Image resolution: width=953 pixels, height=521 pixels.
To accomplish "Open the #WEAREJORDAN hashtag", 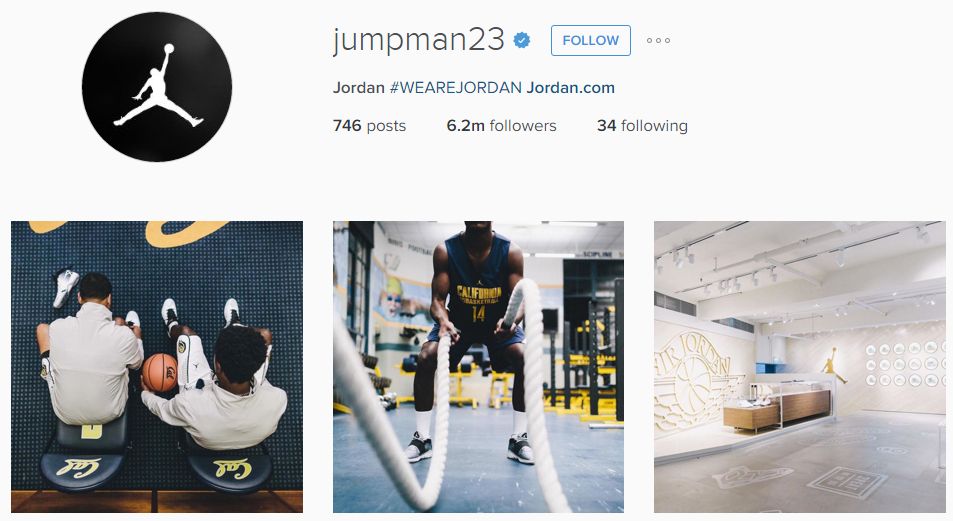I will pyautogui.click(x=455, y=88).
